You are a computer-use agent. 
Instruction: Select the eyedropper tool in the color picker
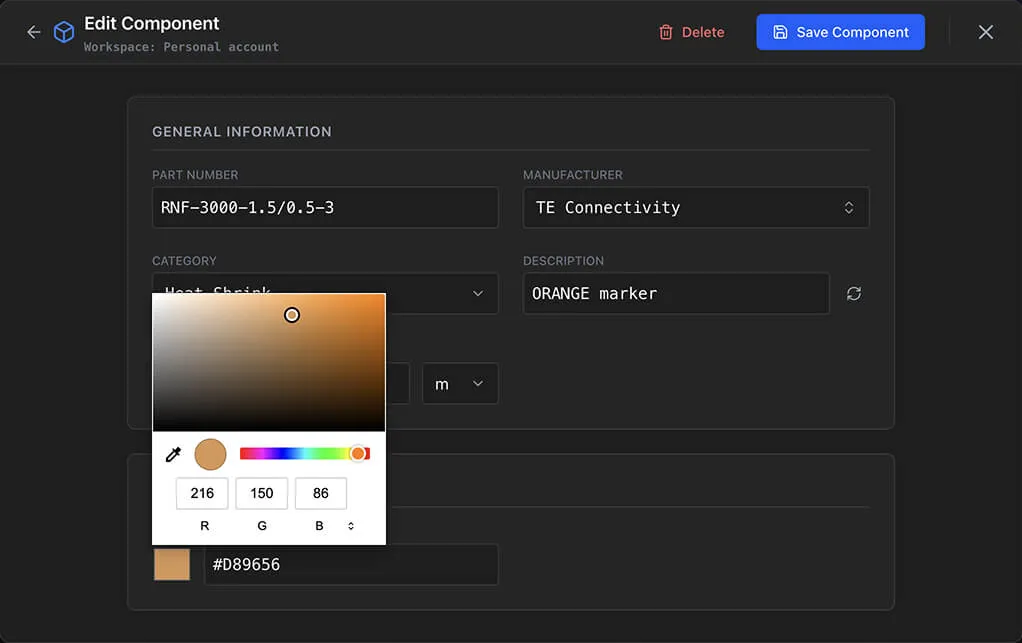click(x=173, y=454)
